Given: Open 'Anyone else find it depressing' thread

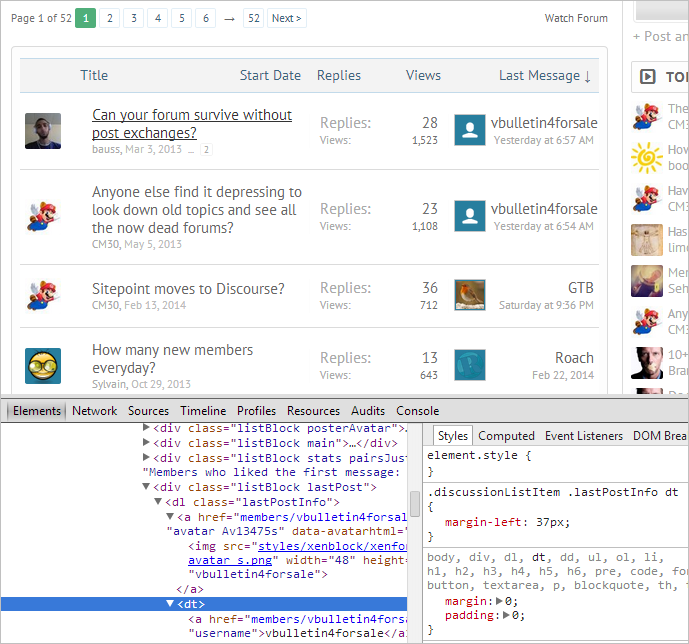Looking at the screenshot, I should 196,210.
